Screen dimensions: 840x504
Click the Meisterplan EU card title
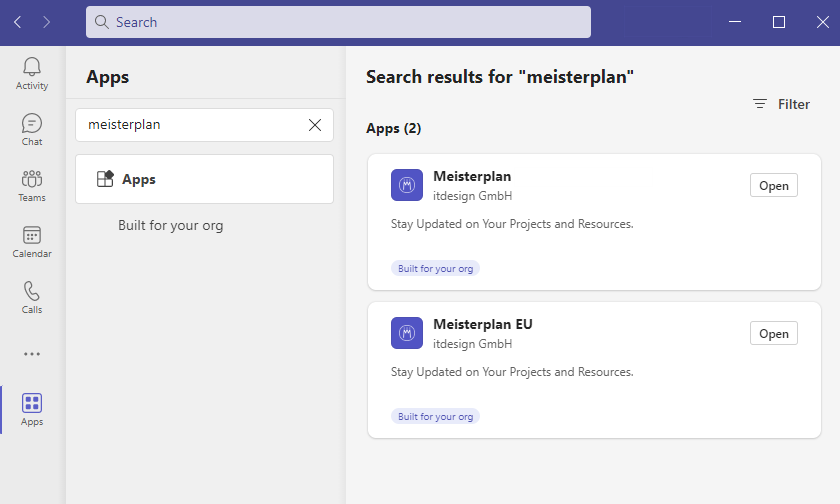click(483, 324)
